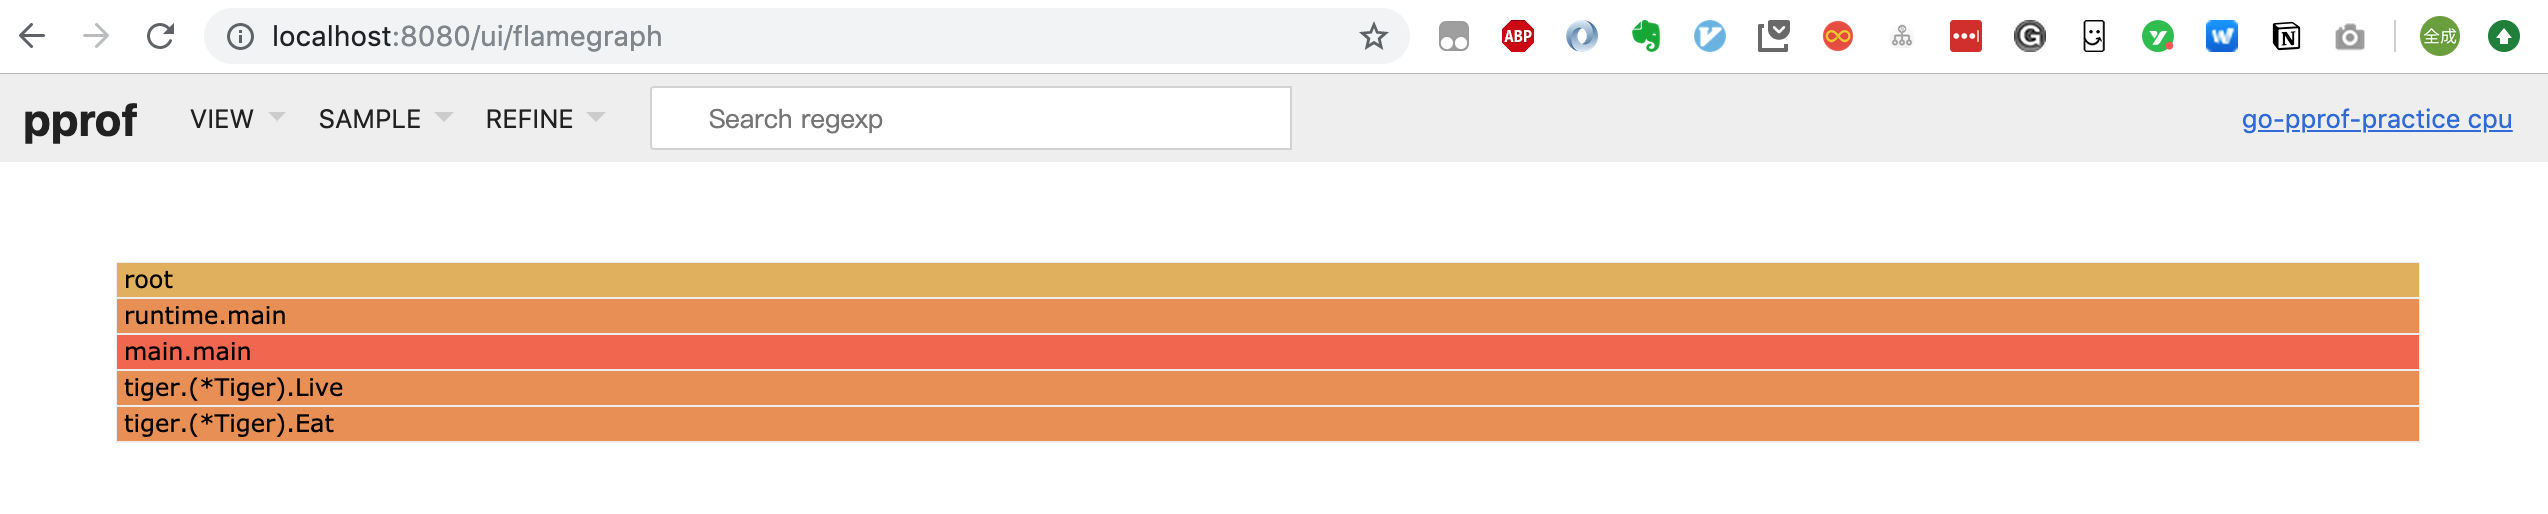
Task: Click the camera screenshot extension icon
Action: click(2350, 37)
